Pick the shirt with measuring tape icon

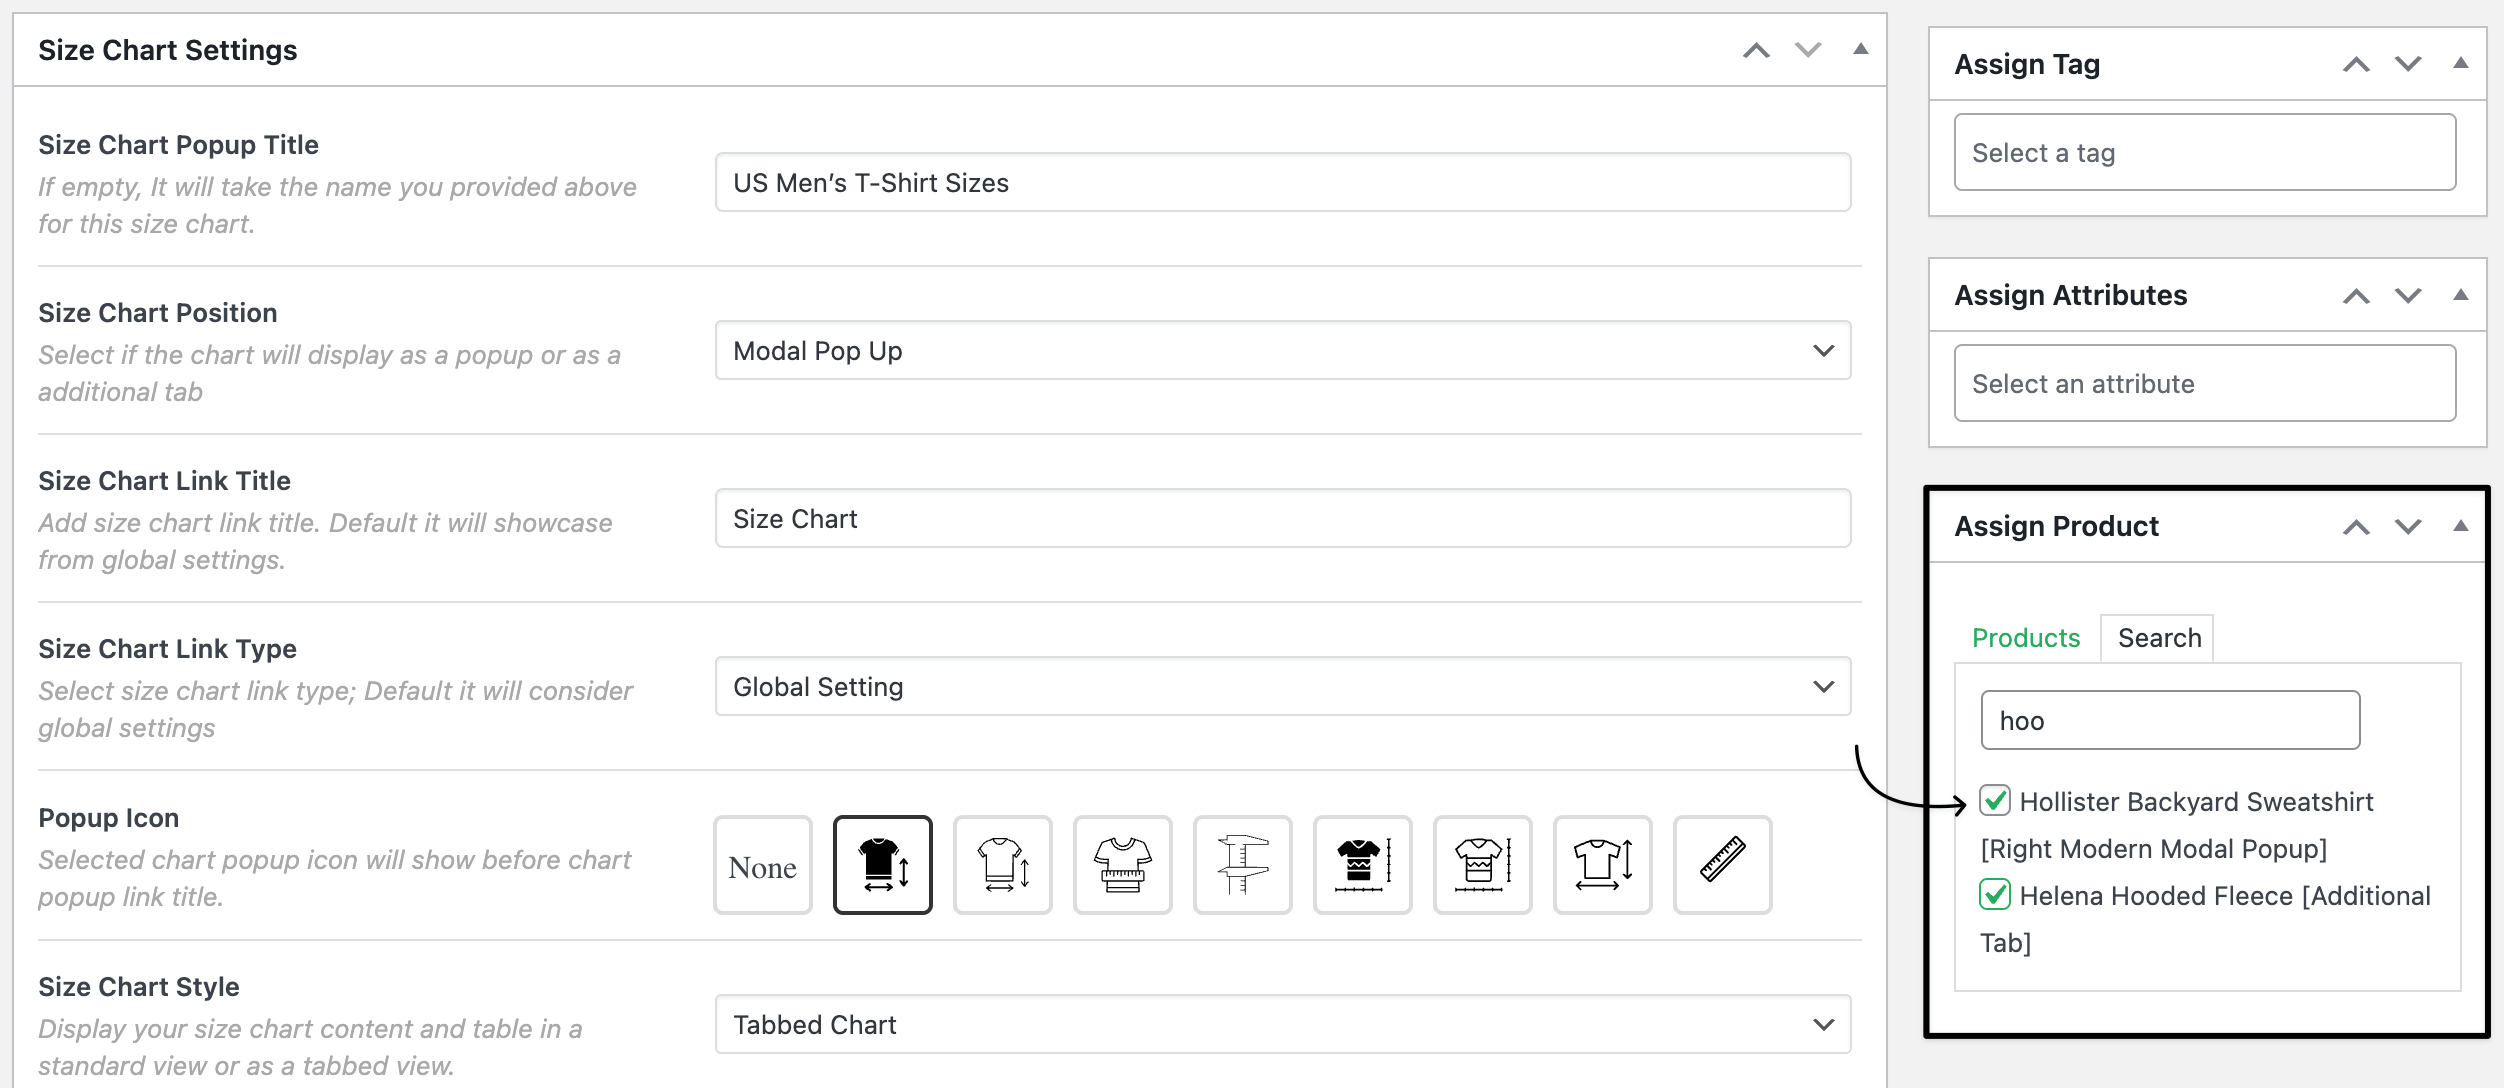click(1122, 864)
